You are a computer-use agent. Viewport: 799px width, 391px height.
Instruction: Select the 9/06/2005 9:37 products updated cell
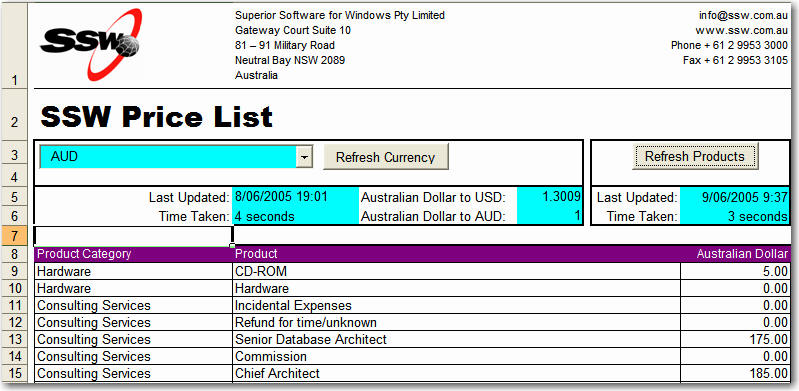(734, 197)
